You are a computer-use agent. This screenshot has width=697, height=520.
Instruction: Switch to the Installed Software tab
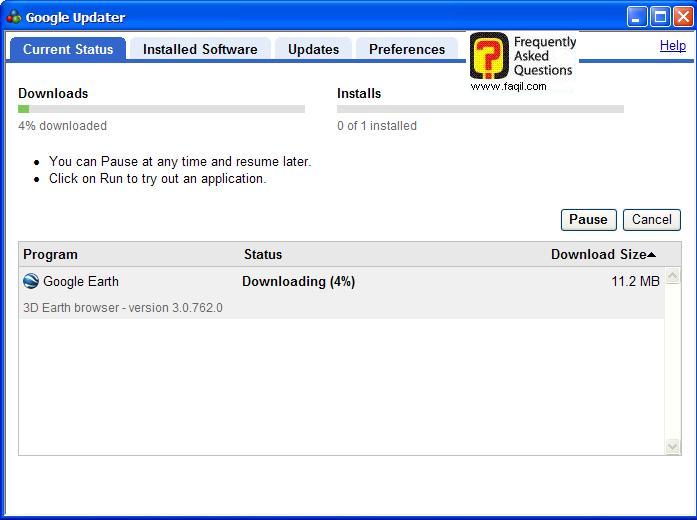(200, 49)
